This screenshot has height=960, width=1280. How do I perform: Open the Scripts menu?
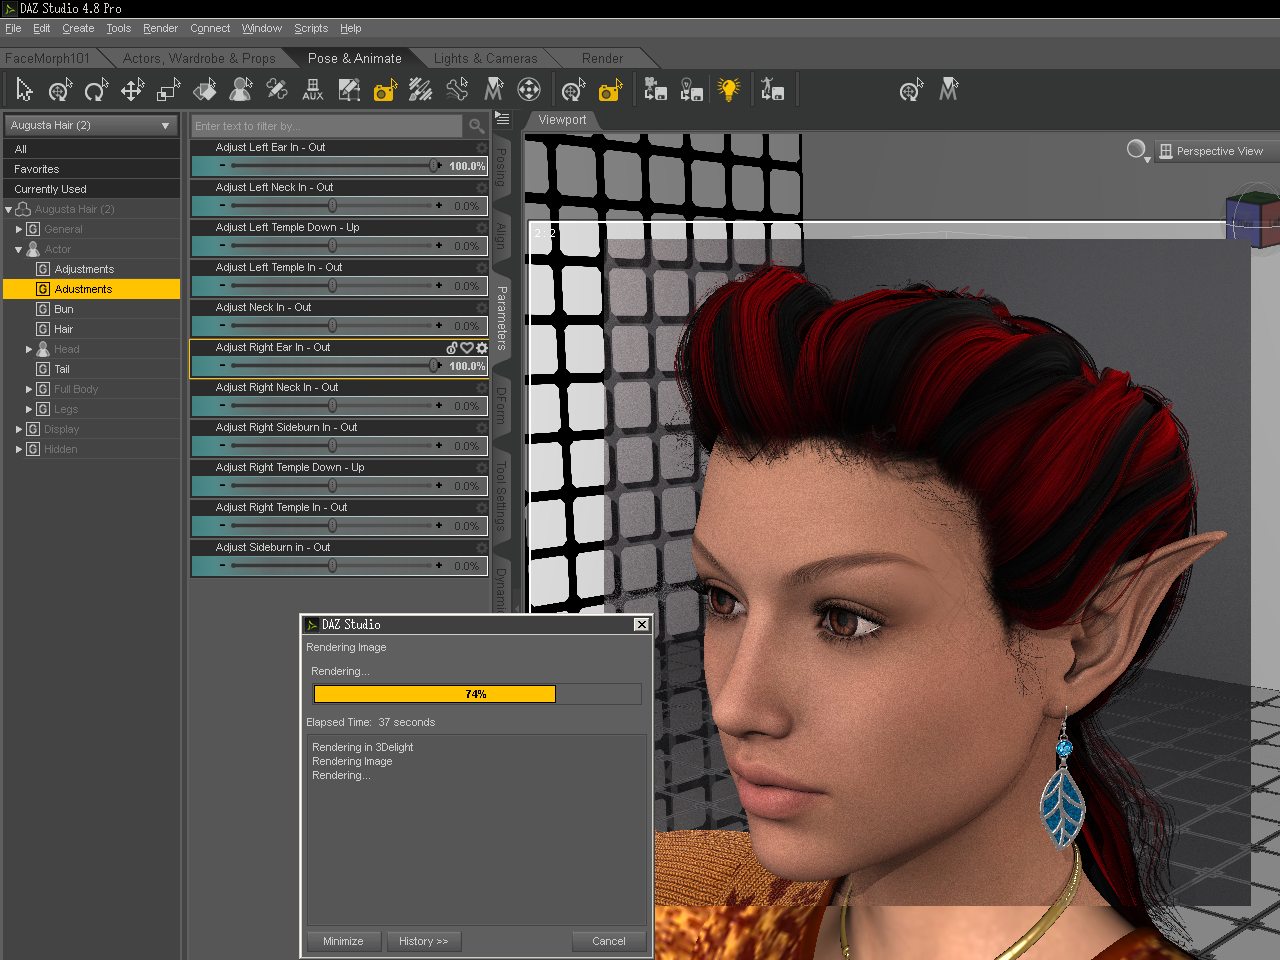click(311, 29)
